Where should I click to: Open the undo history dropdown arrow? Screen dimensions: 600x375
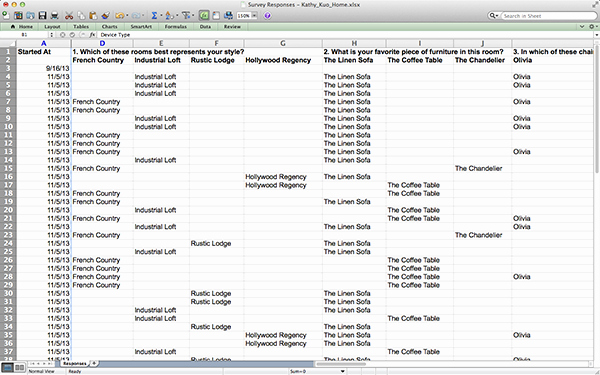(127, 16)
